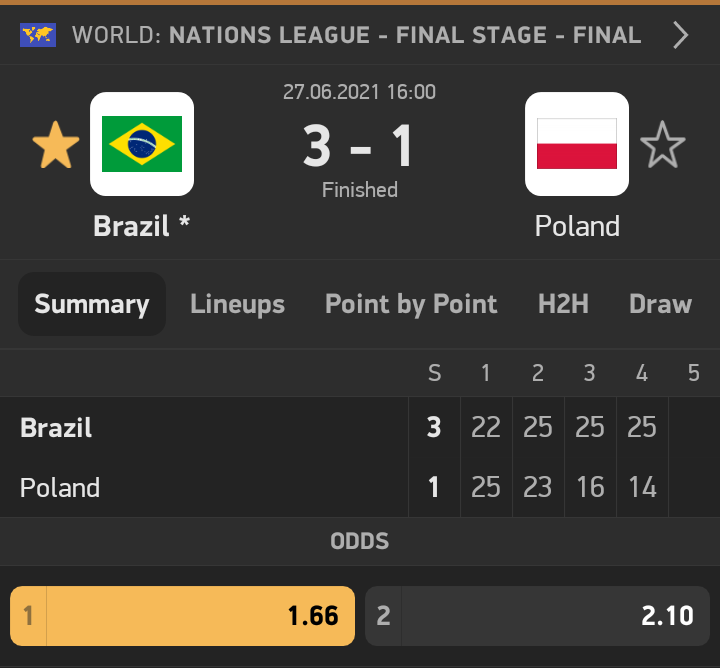The width and height of the screenshot is (720, 668).
Task: Click the world map league icon
Action: coord(38,35)
